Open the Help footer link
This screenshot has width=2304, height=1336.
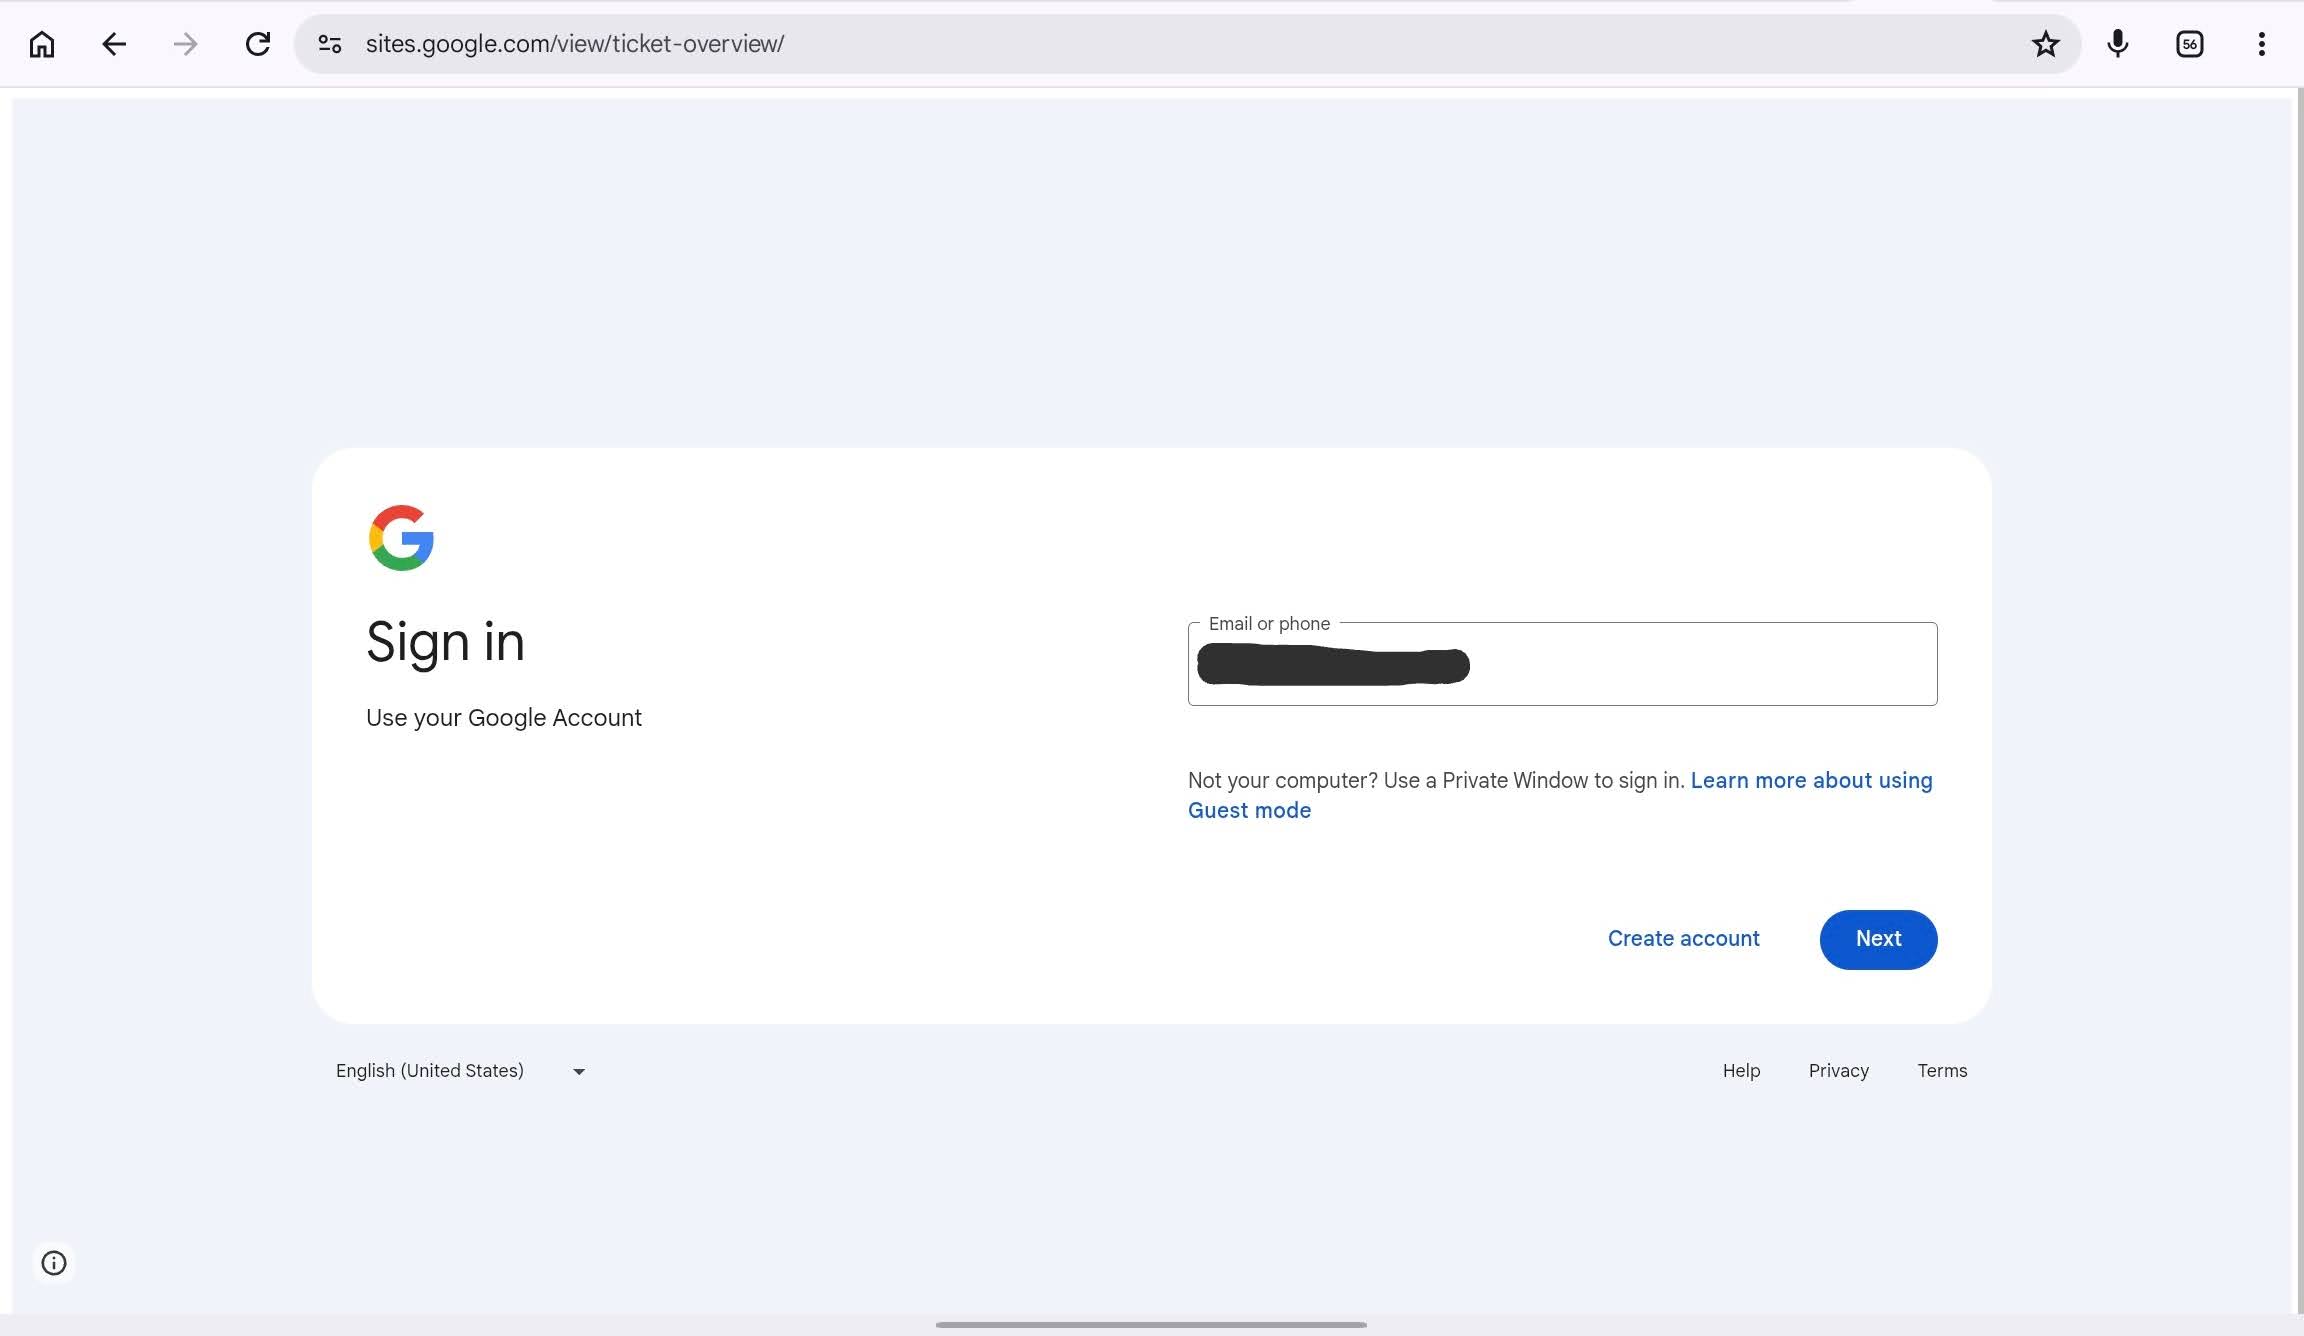pos(1741,1071)
